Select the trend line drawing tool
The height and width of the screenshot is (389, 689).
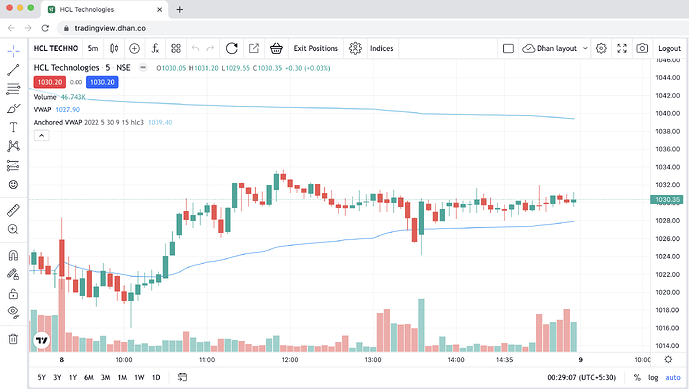pyautogui.click(x=13, y=70)
